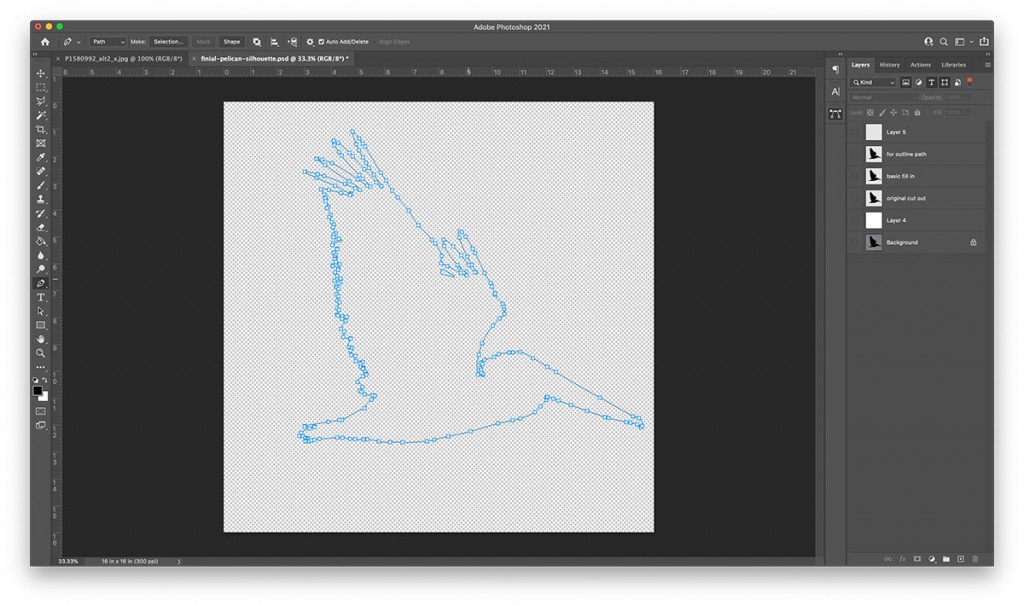Select the Path Selection tool
This screenshot has width=1024, height=606.
pos(41,312)
